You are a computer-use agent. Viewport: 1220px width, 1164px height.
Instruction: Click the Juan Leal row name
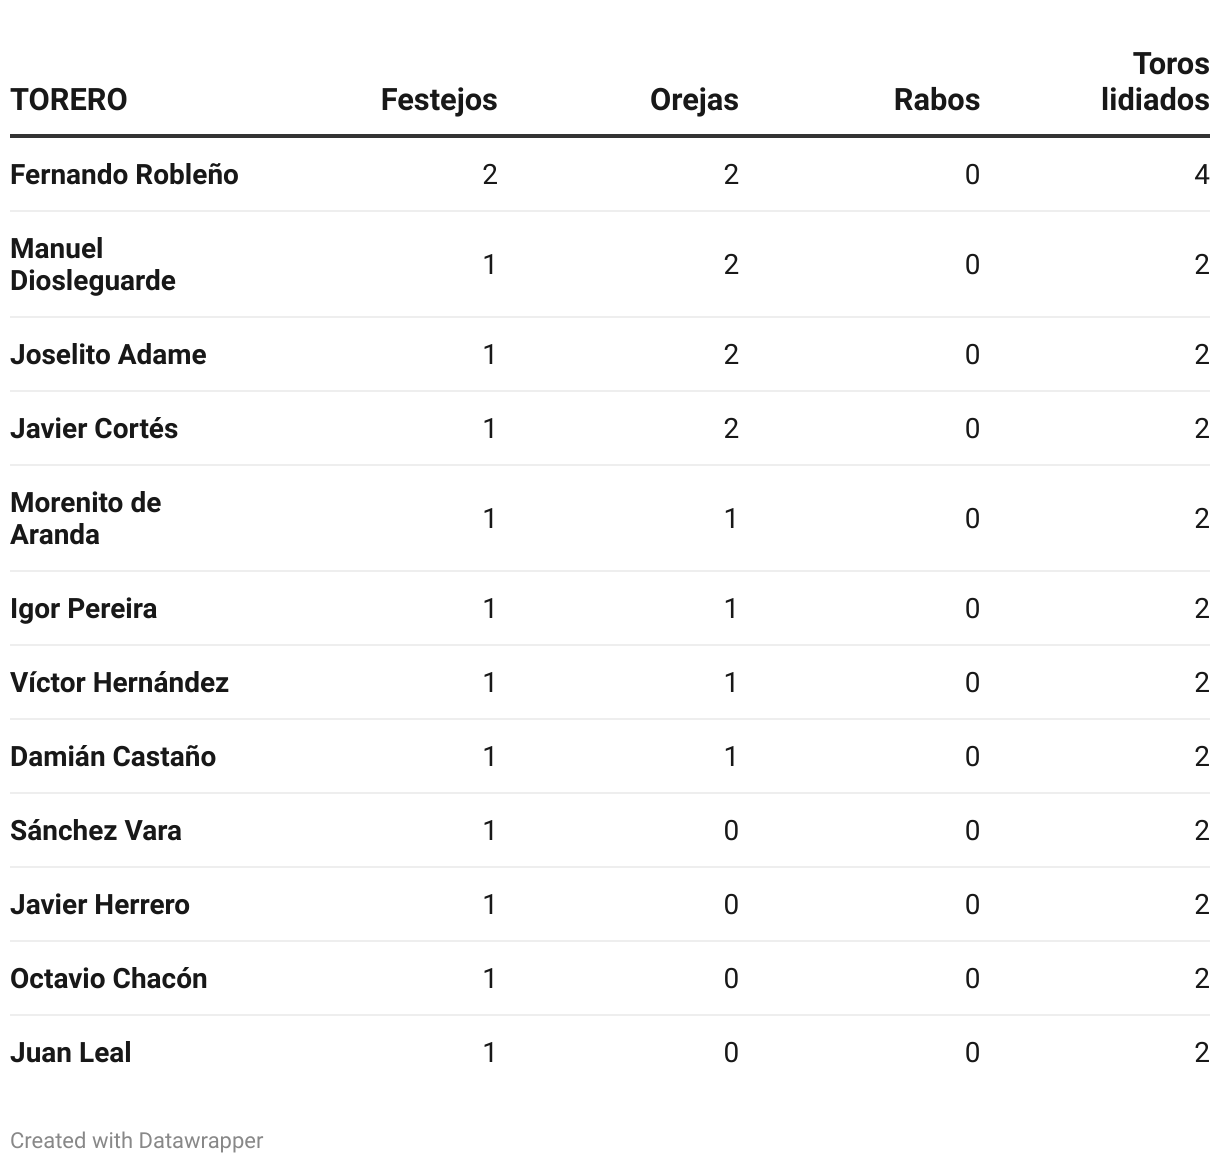[71, 1053]
